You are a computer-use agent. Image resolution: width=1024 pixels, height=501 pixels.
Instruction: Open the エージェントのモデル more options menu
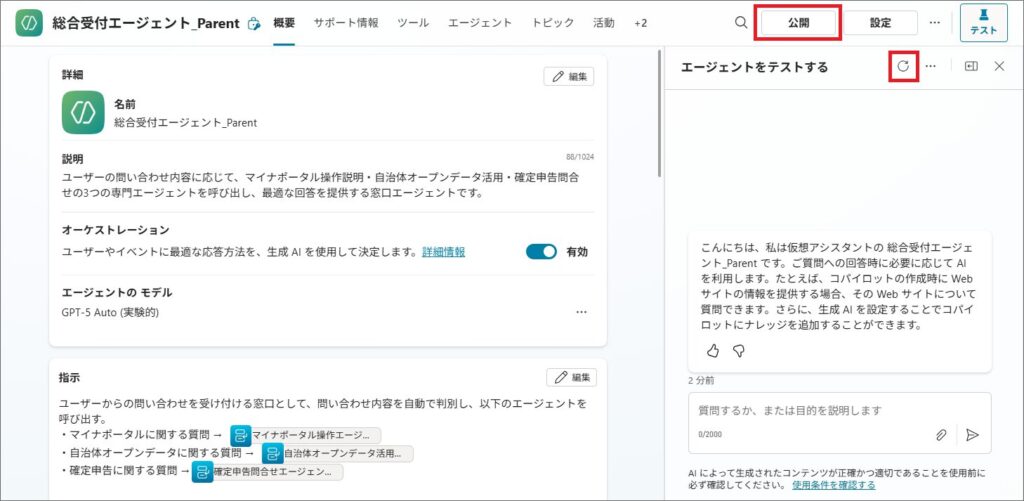coord(581,312)
